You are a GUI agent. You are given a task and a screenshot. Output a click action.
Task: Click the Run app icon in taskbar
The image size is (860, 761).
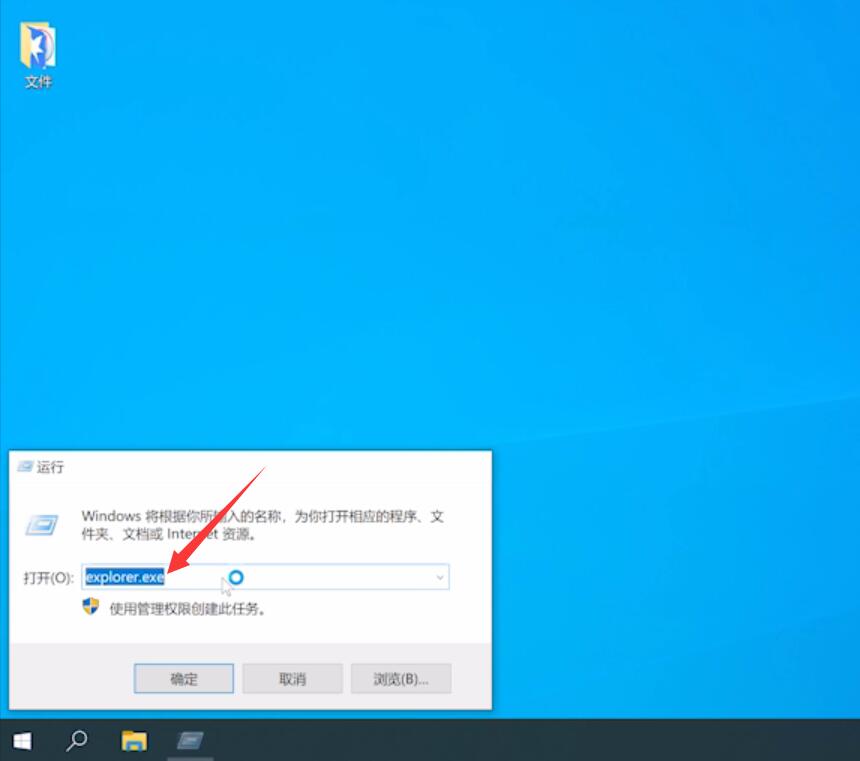(x=190, y=741)
